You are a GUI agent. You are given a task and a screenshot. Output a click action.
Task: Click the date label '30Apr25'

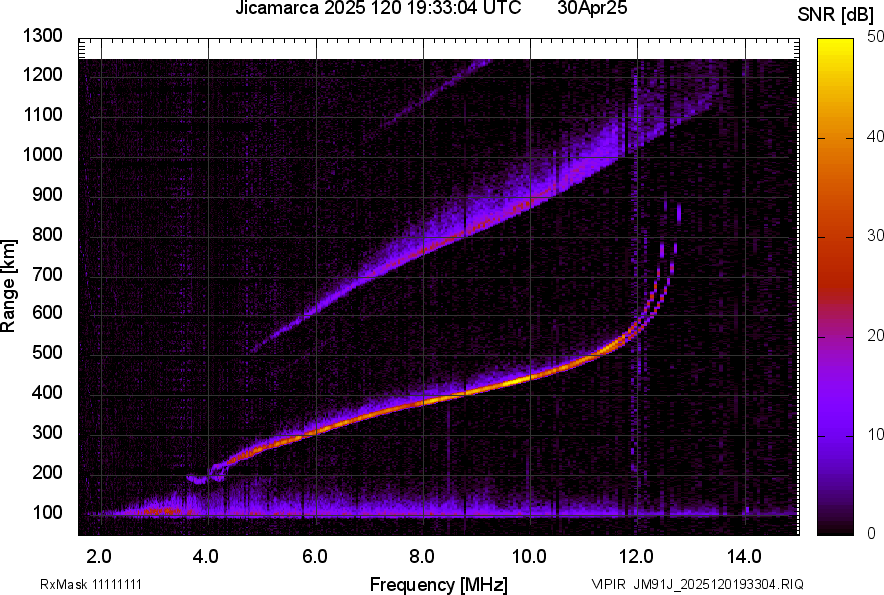tap(592, 8)
